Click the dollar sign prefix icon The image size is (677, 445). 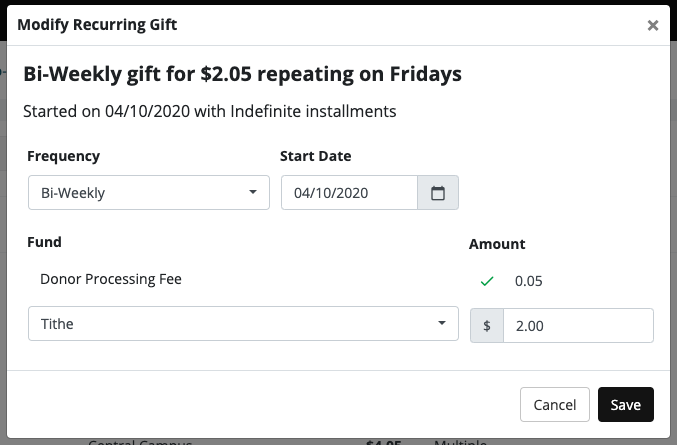click(x=487, y=325)
